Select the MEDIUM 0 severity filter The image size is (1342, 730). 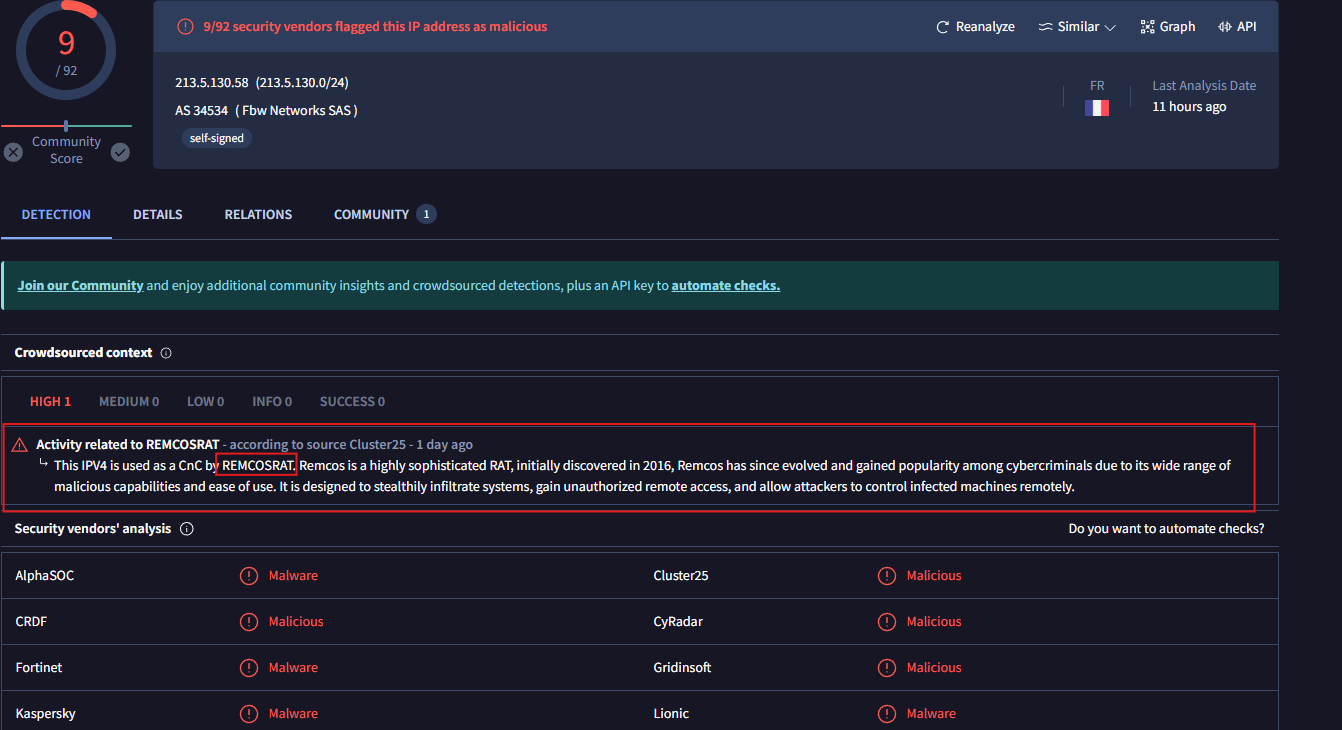129,401
